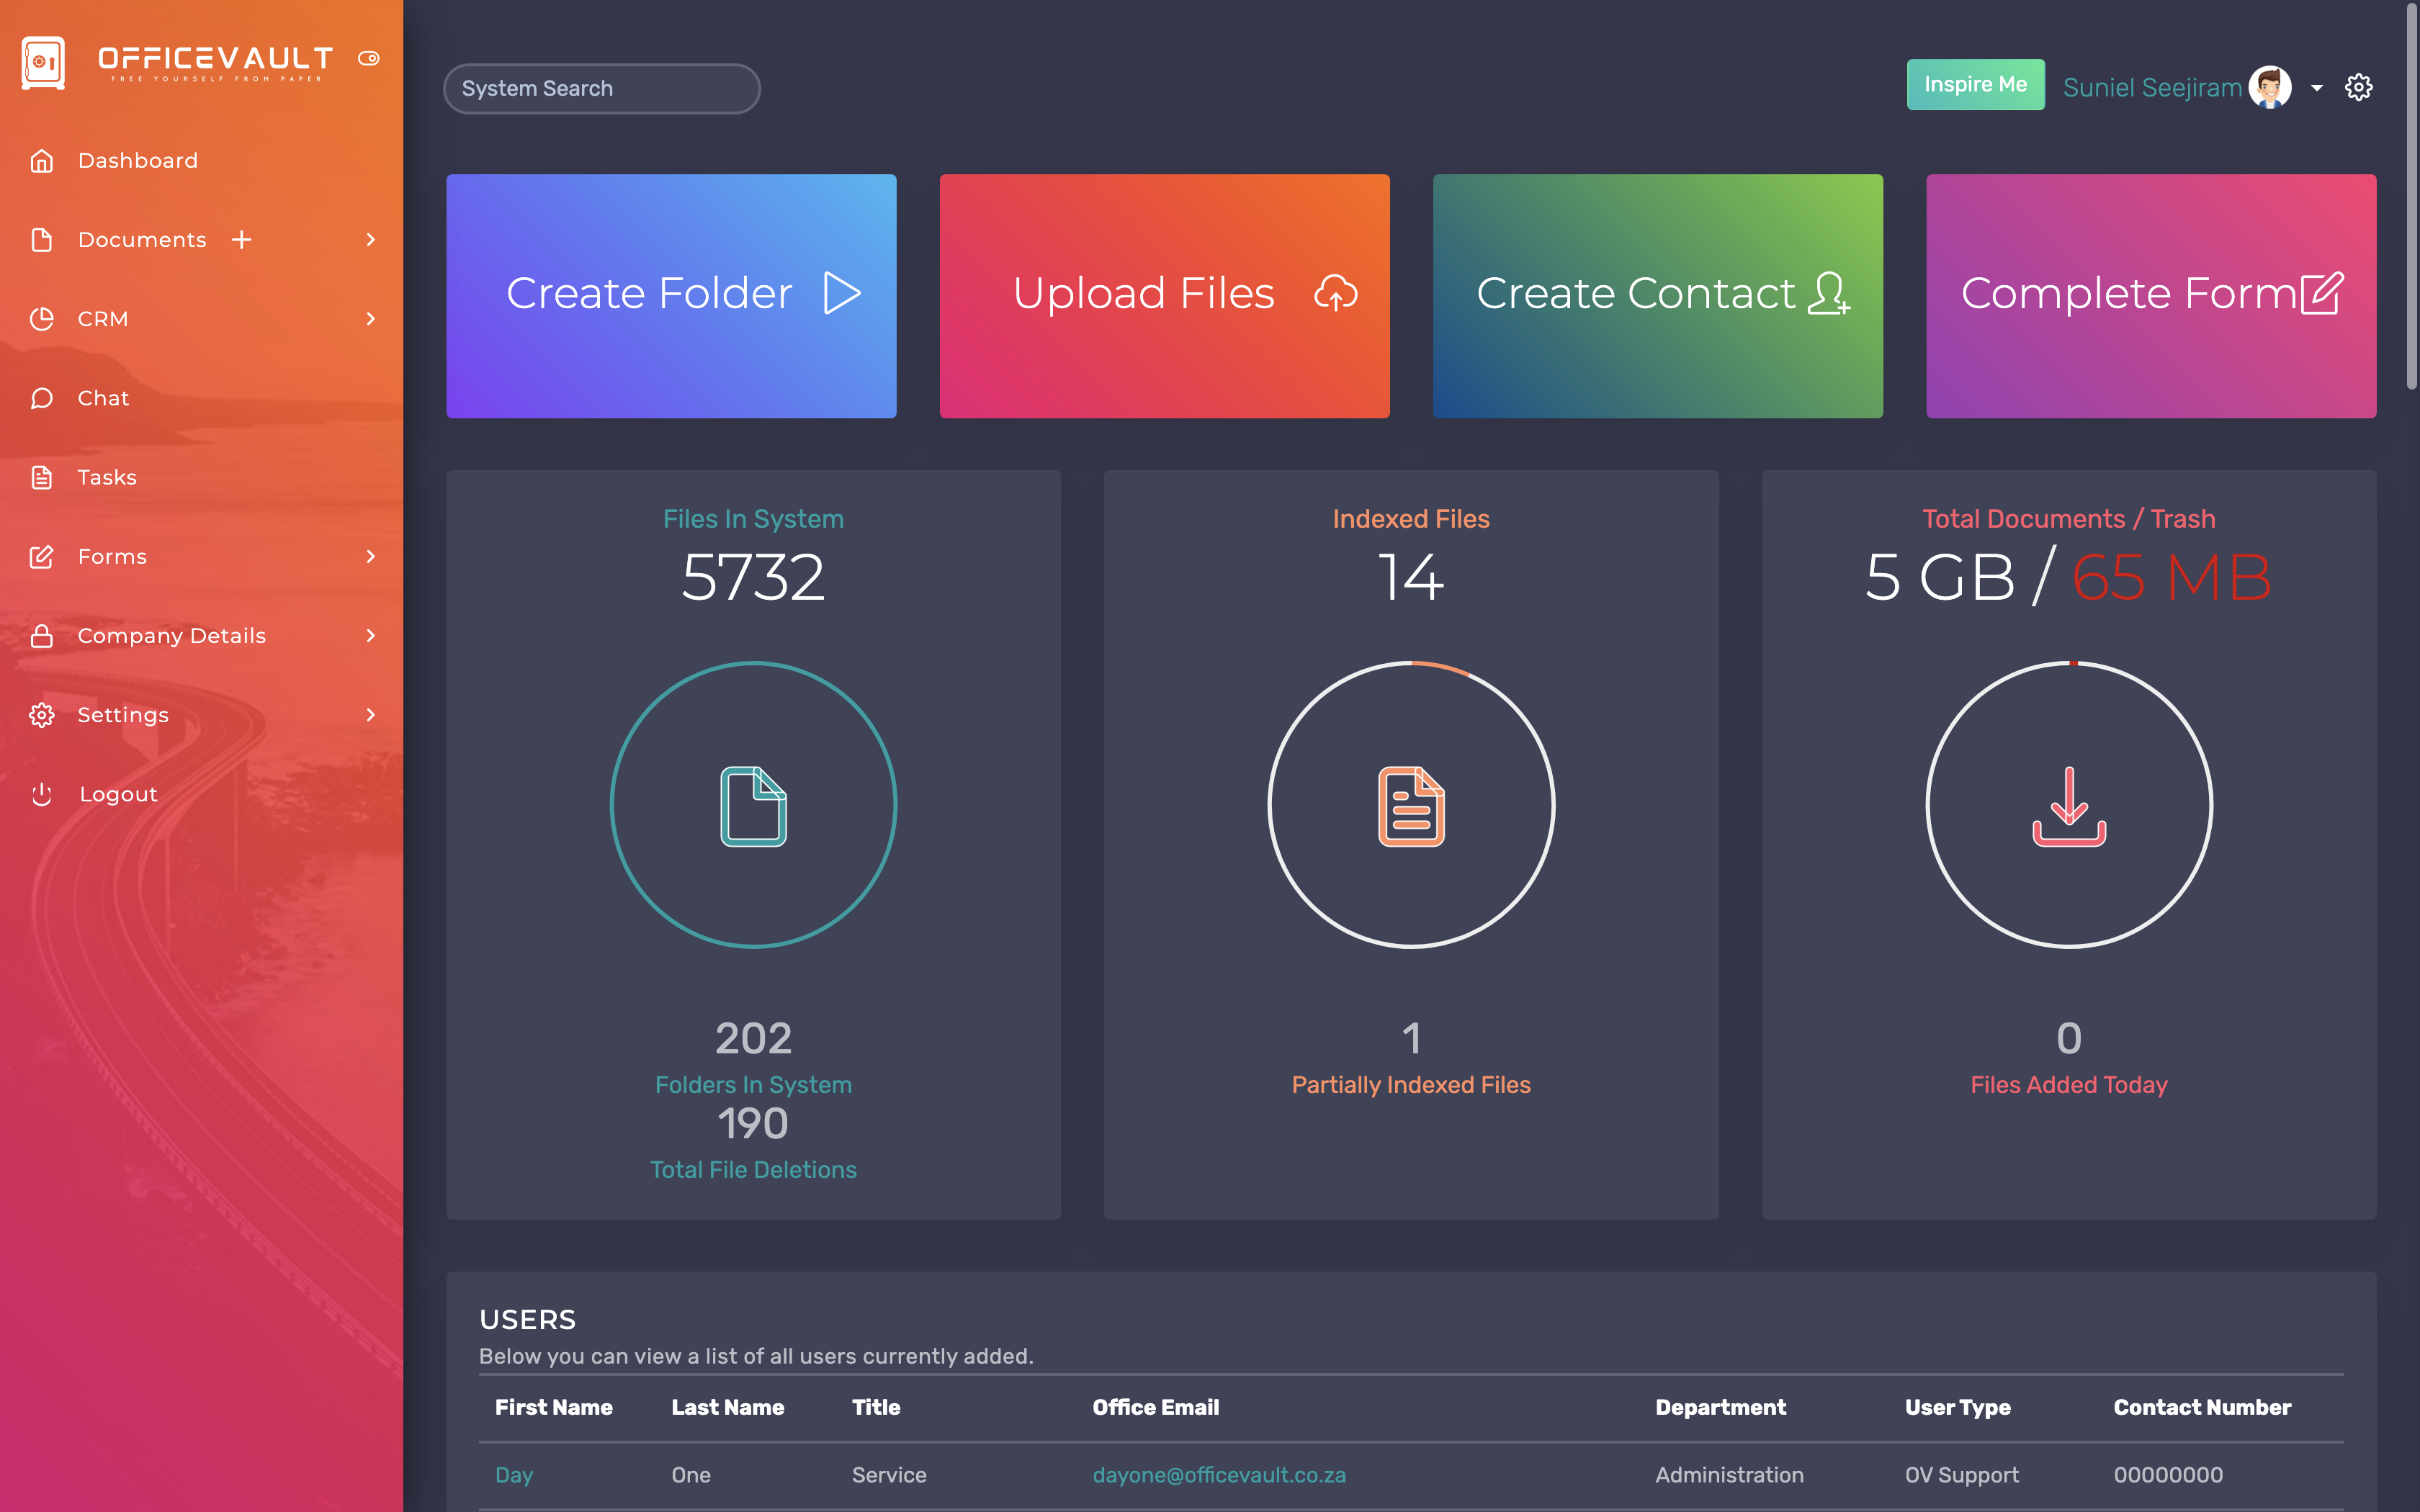Viewport: 2420px width, 1512px height.
Task: Click the Settings gear icon
Action: pos(2359,86)
